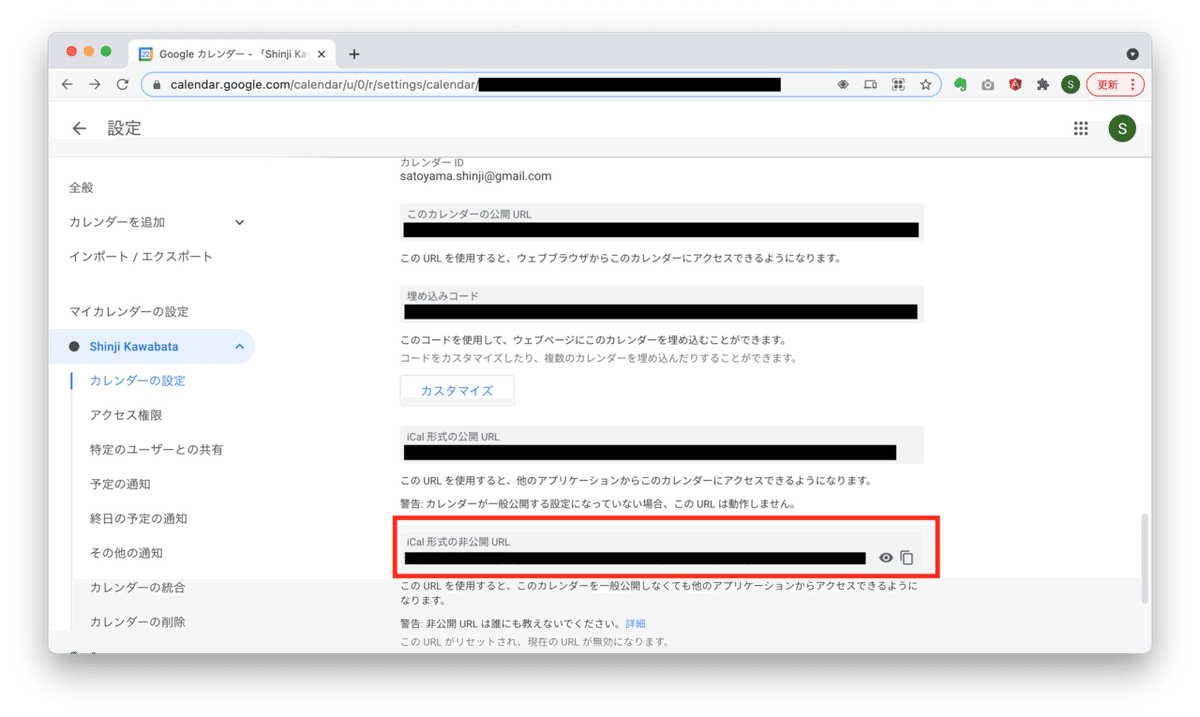Copy the iCal private URL to clipboard
This screenshot has width=1200, height=717.
(907, 558)
